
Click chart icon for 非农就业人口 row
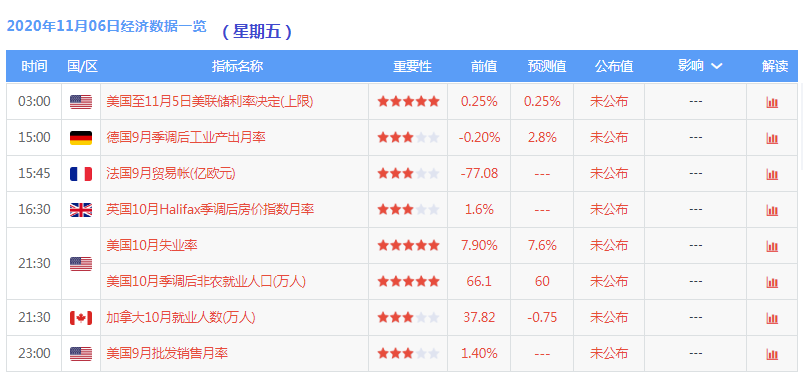pos(772,282)
